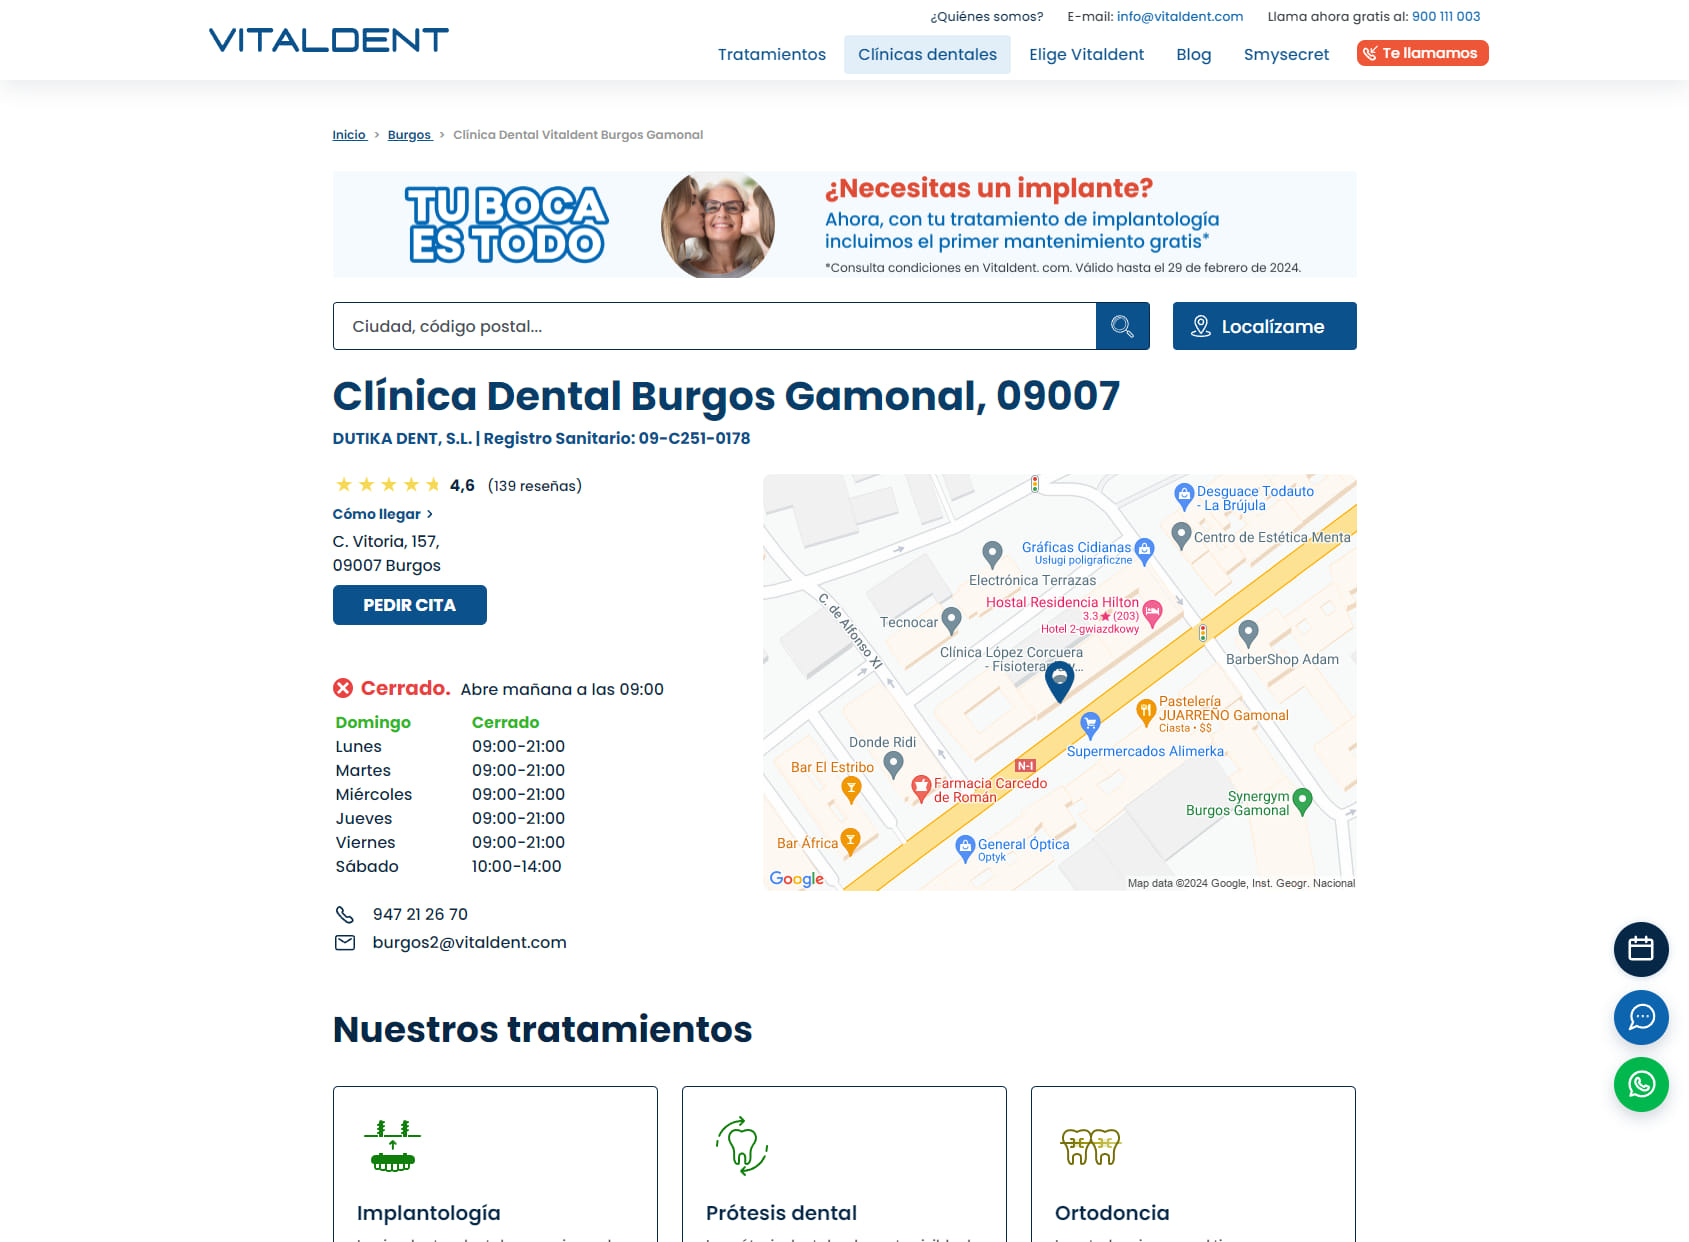Open the Prótesis dental card title
Screen dimensions: 1689x1242
[781, 1213]
